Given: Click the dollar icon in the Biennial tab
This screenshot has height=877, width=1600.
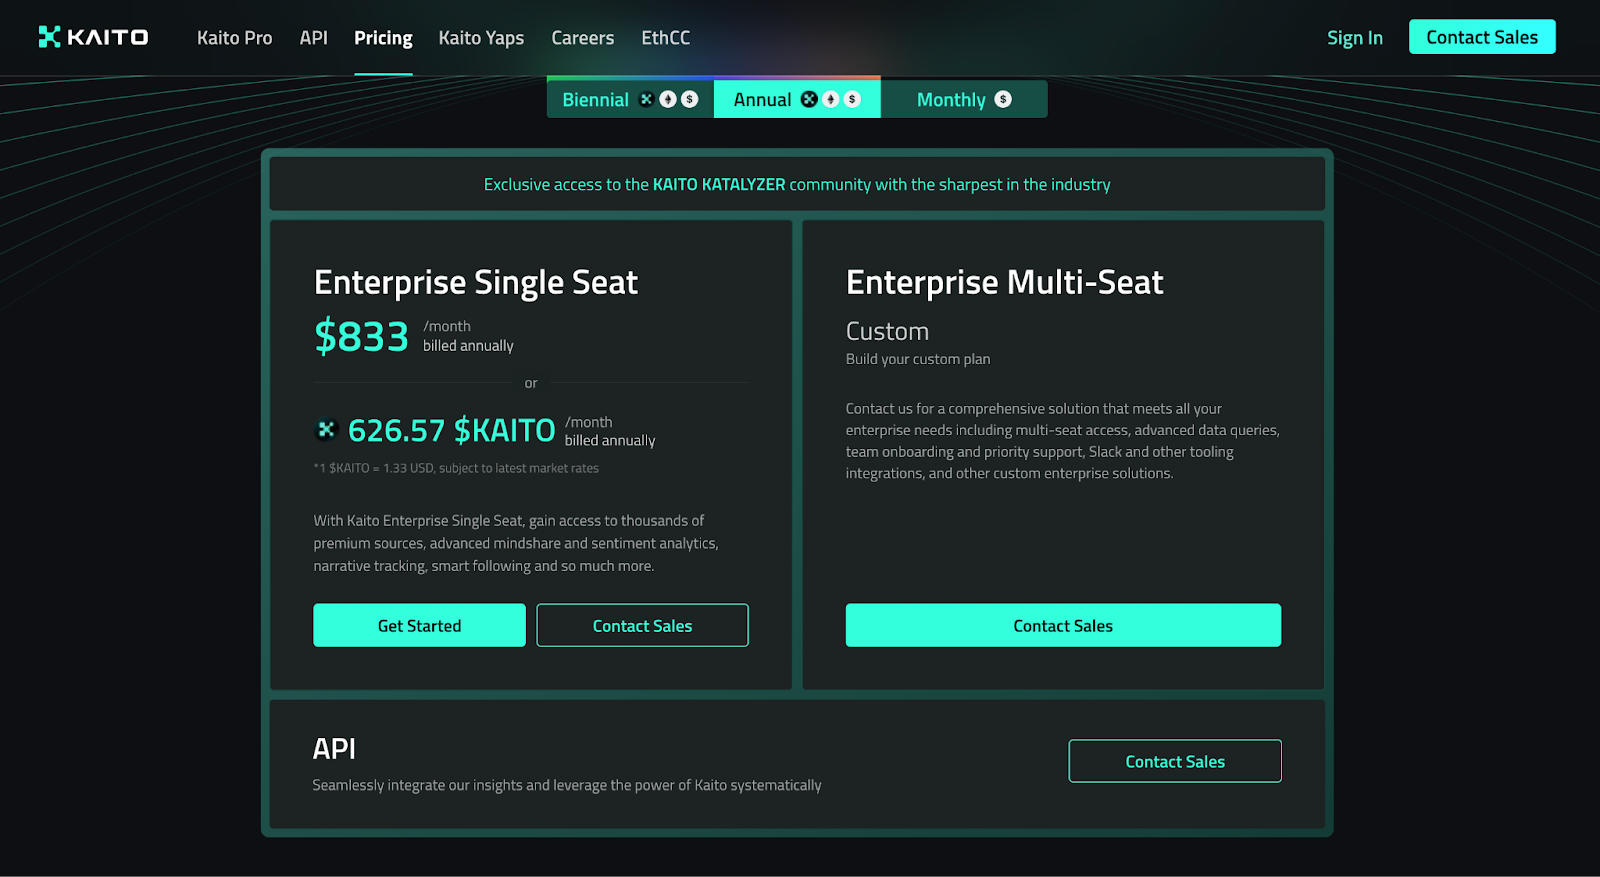Looking at the screenshot, I should (690, 99).
